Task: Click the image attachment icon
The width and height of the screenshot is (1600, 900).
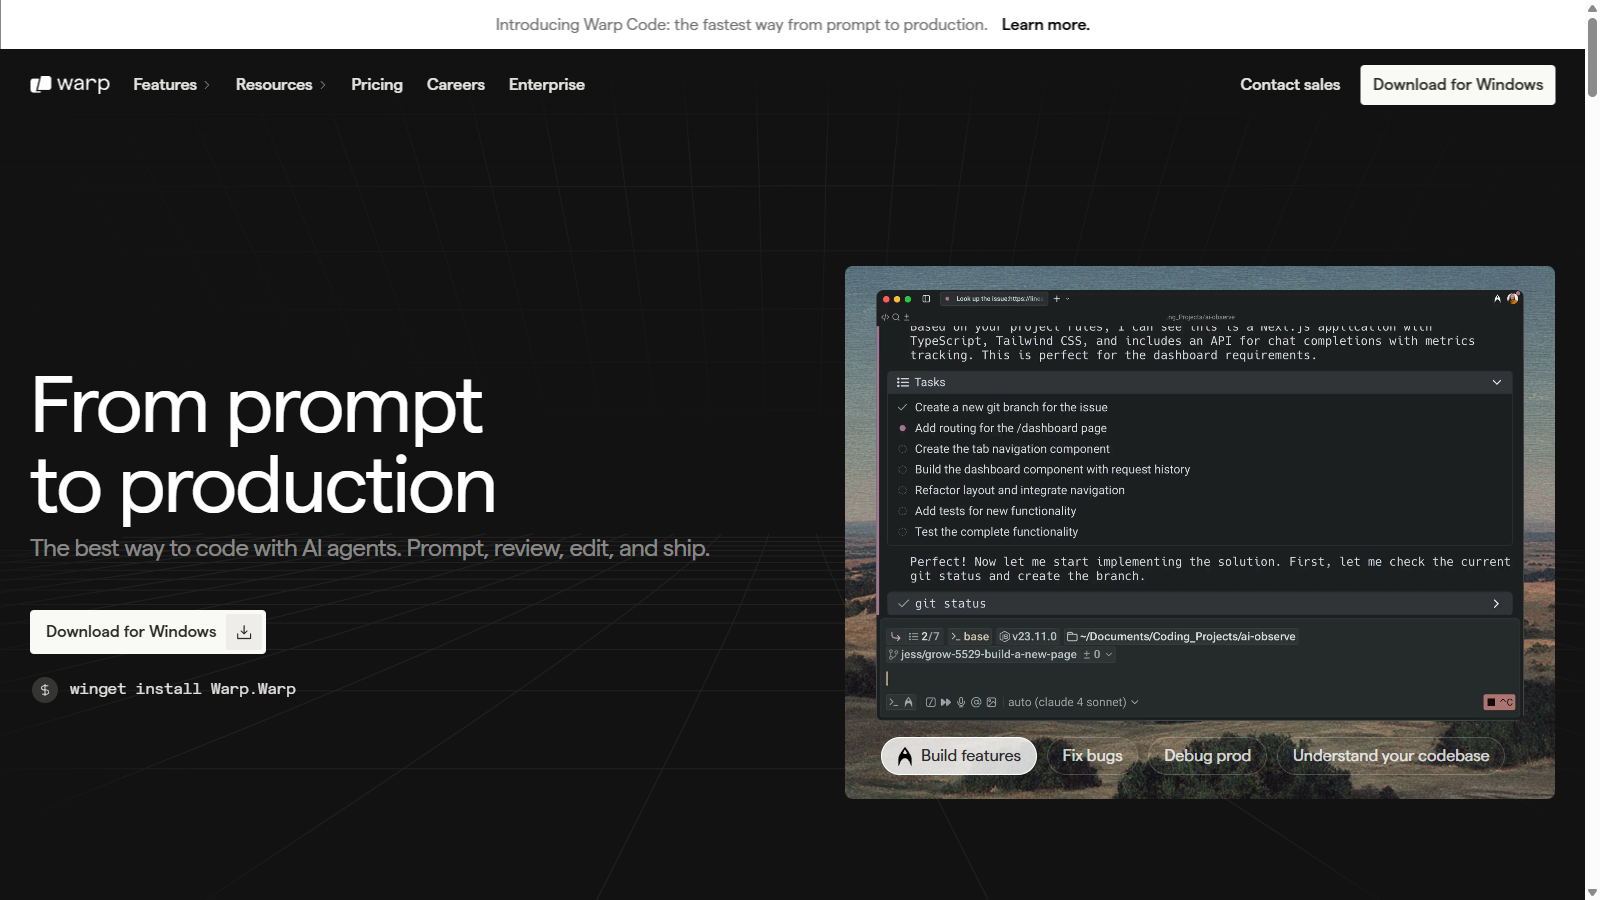Action: [992, 702]
